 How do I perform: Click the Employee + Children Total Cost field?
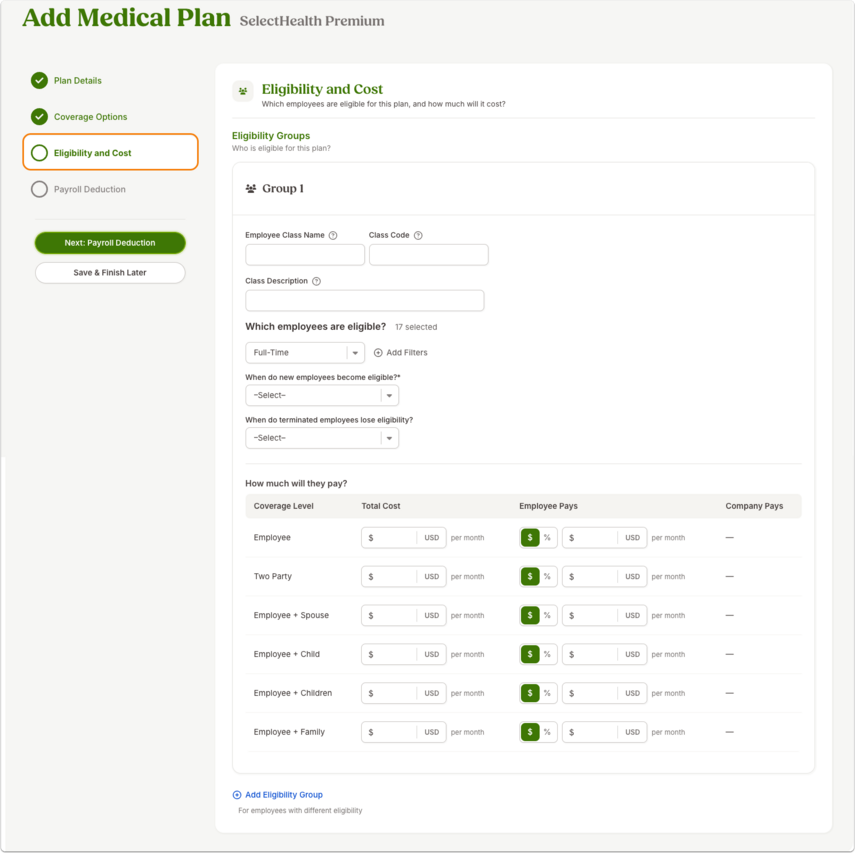coord(404,693)
